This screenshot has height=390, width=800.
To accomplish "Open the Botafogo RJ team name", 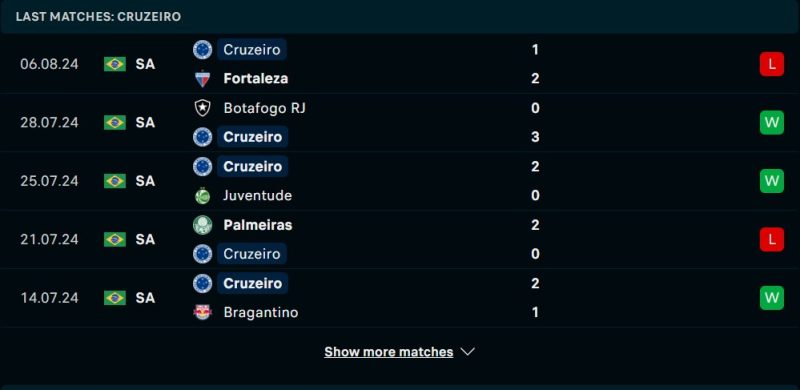I will (264, 108).
